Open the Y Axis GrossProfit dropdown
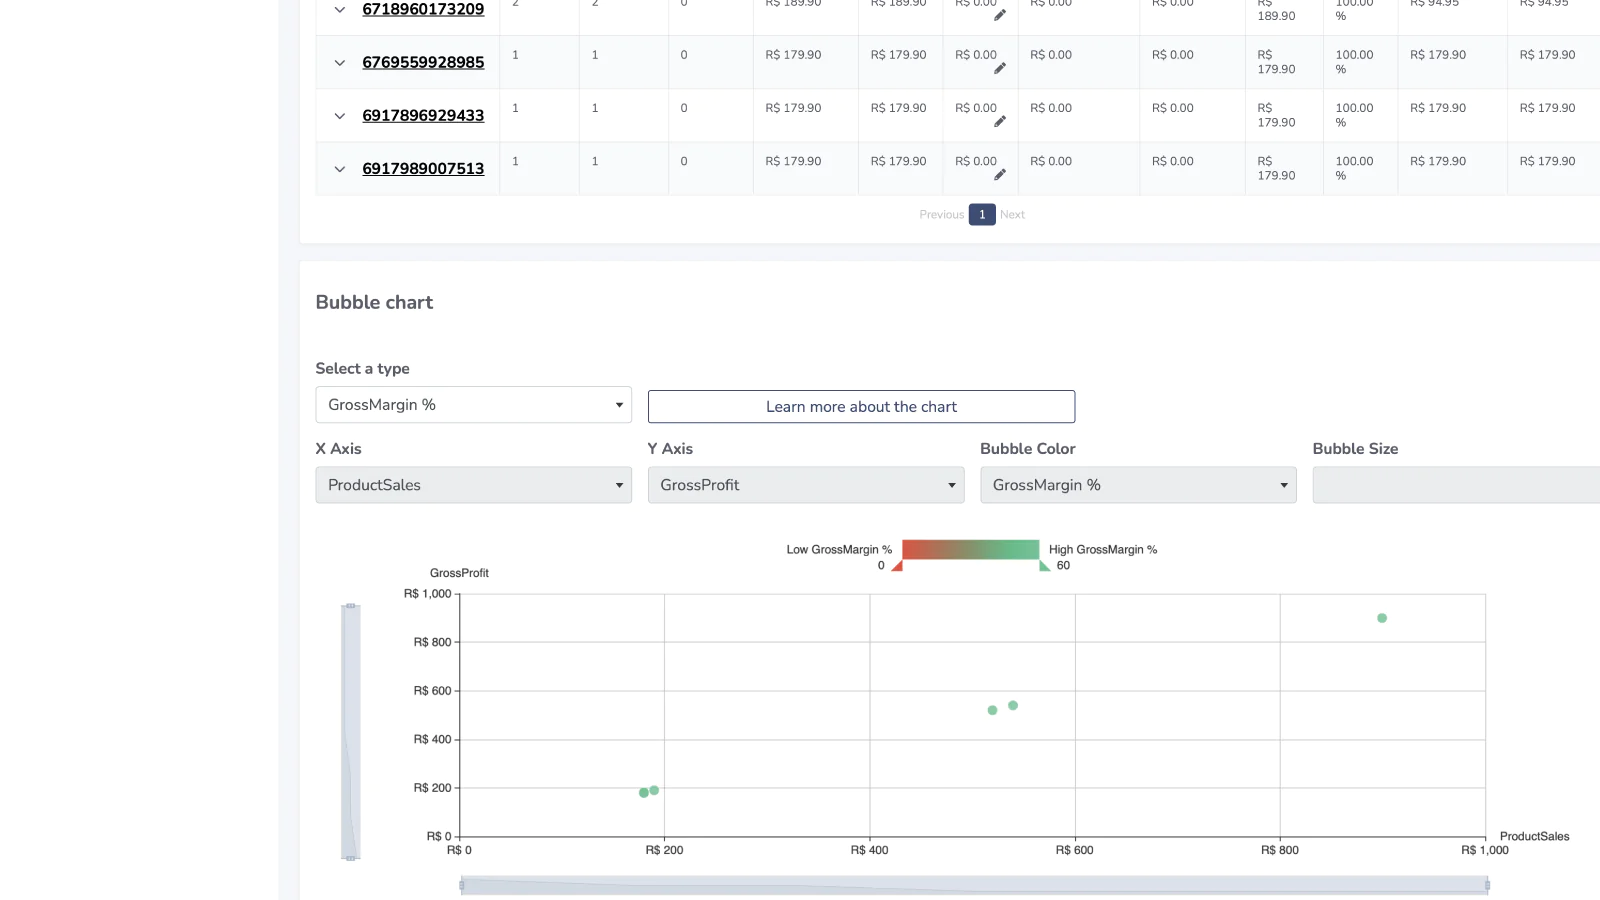Viewport: 1600px width, 900px height. pos(805,485)
